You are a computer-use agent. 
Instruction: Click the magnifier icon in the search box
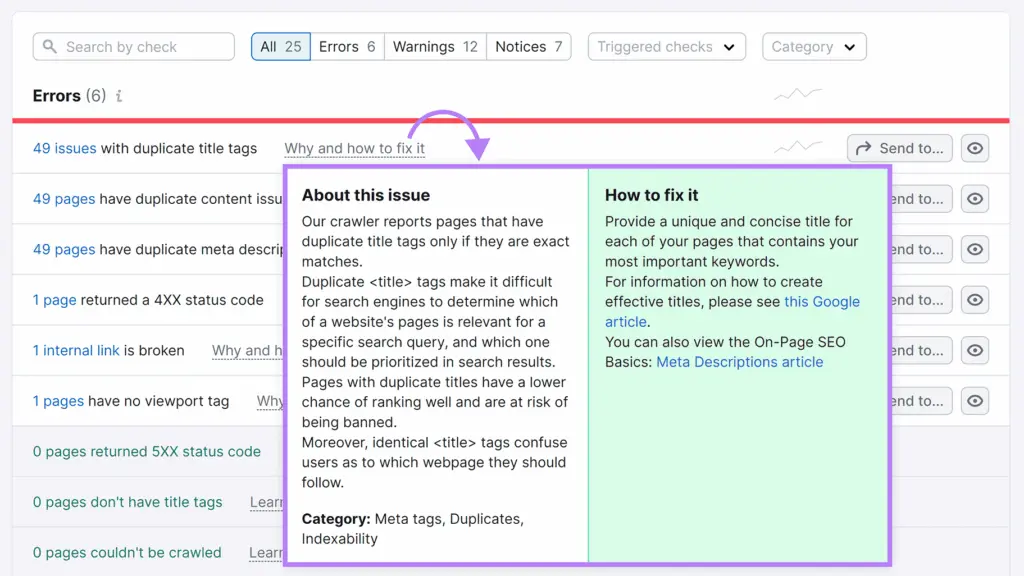pyautogui.click(x=50, y=47)
